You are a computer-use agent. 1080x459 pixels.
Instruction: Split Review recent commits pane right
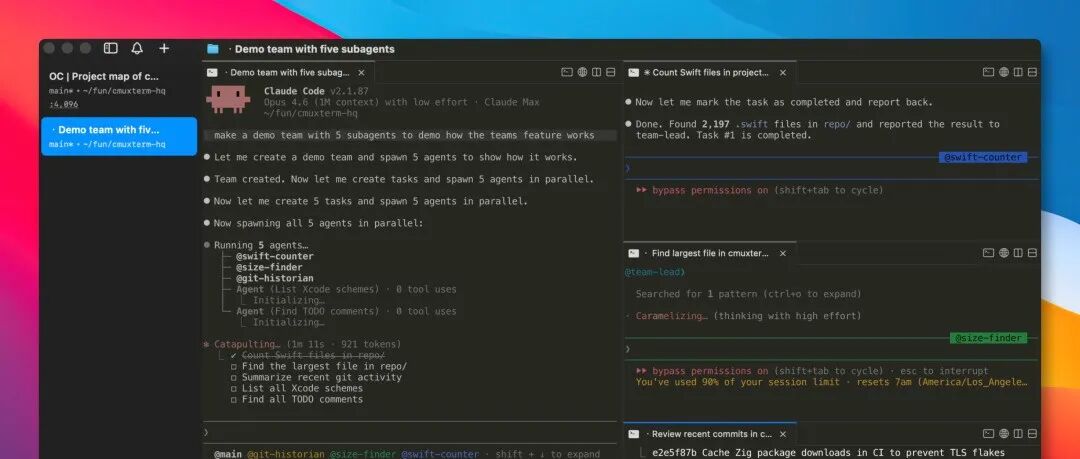[1018, 434]
